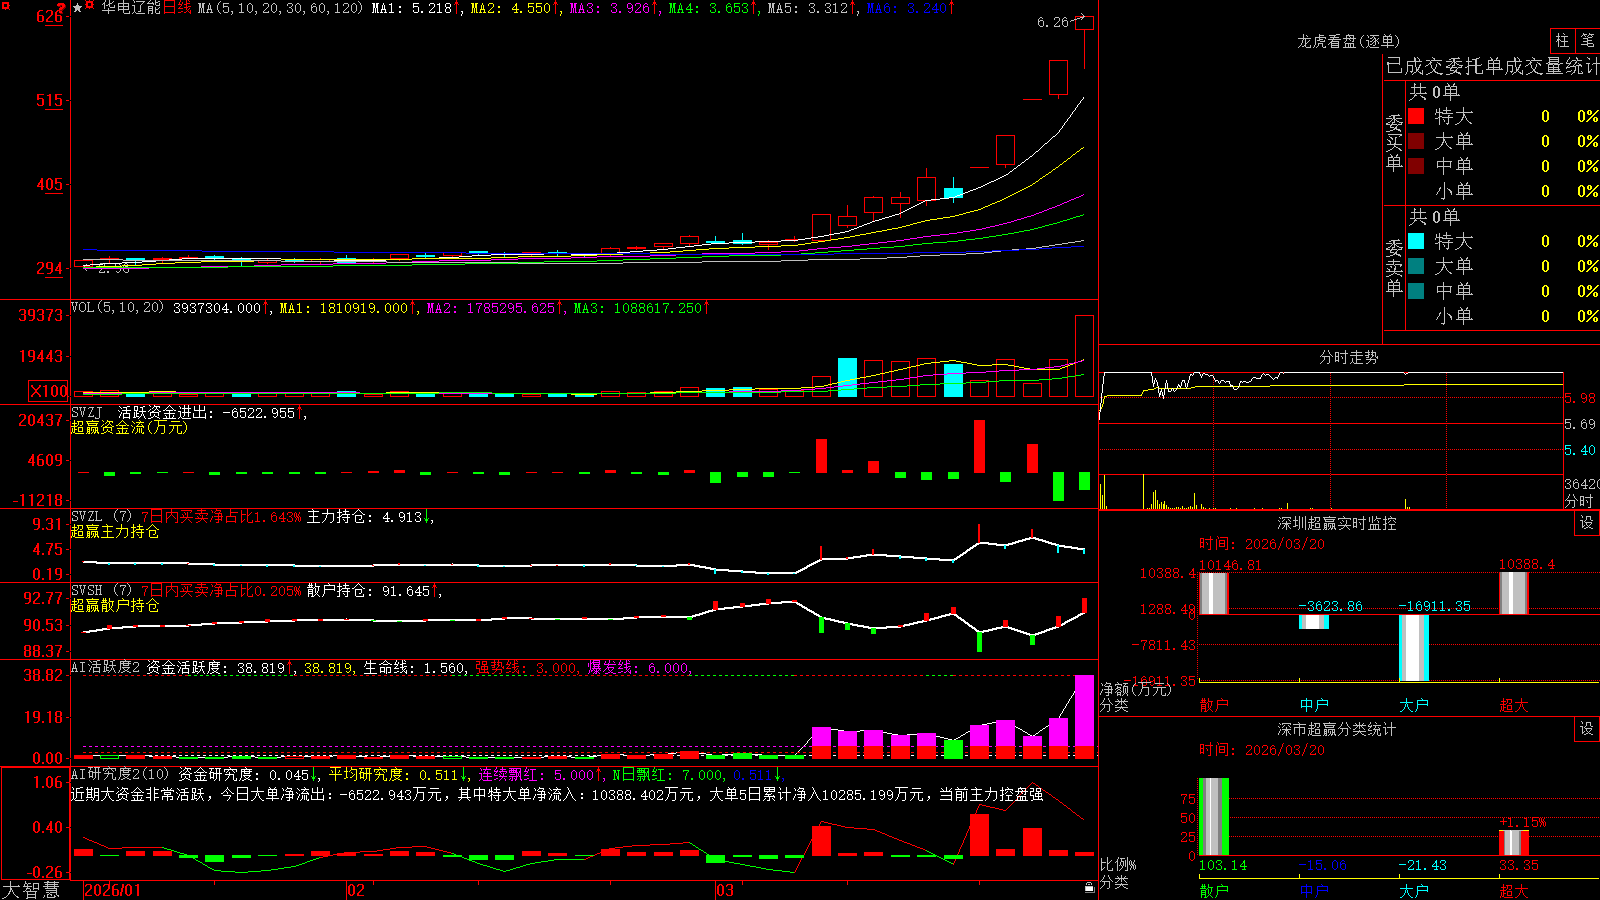The image size is (1600, 900).
Task: Switch to 柱 bar display mode
Action: (1562, 41)
